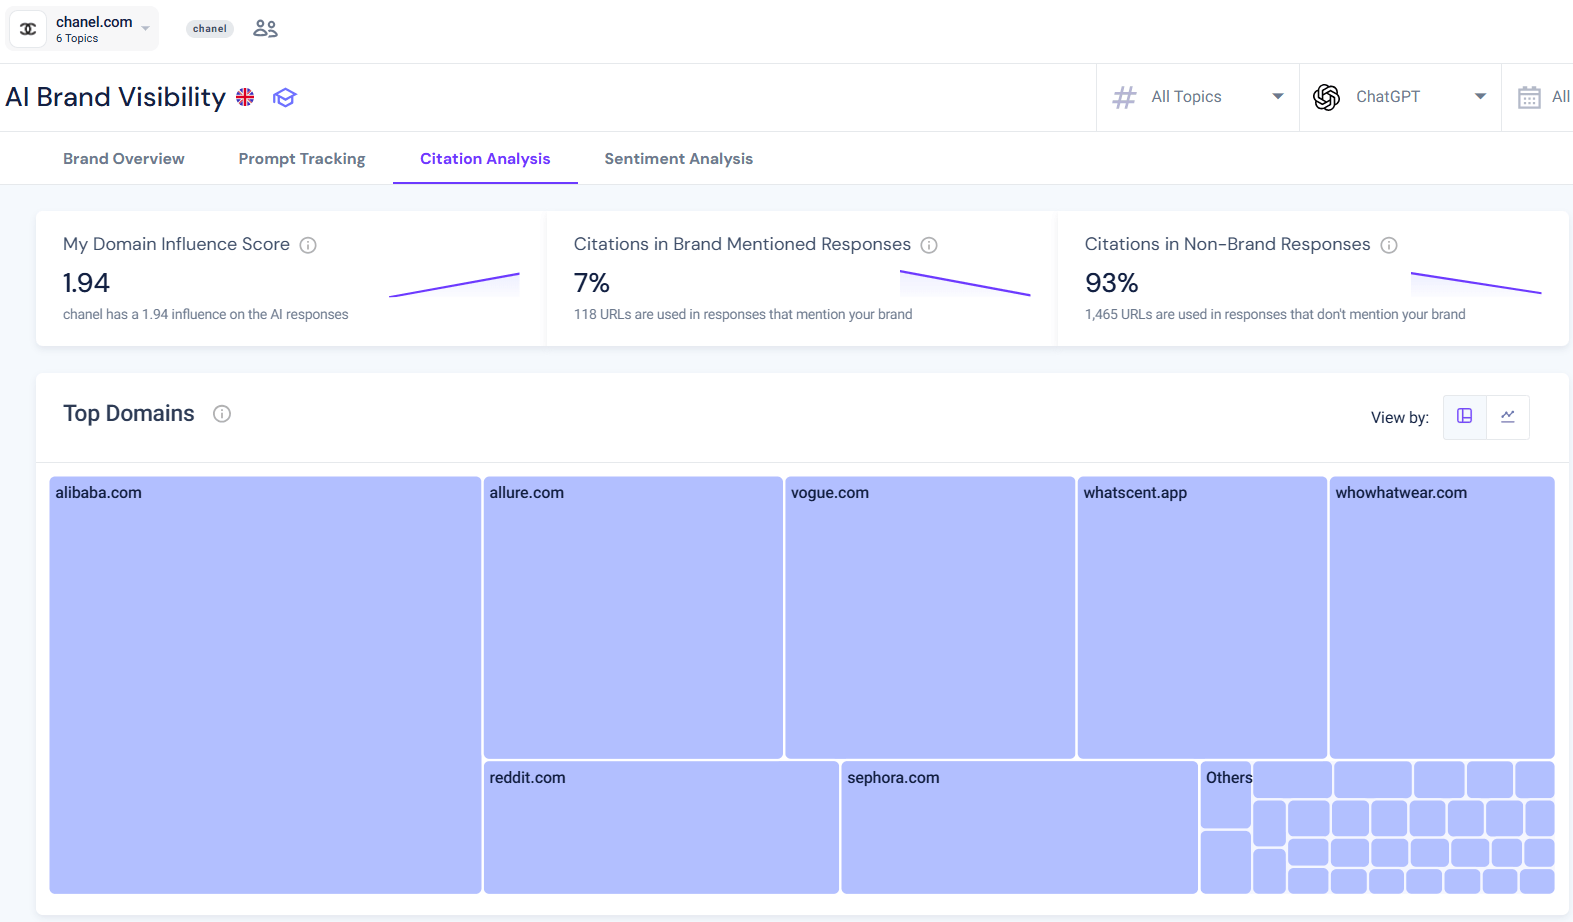The height and width of the screenshot is (922, 1573).
Task: Expand the chanel.com project dropdown
Action: coord(83,29)
